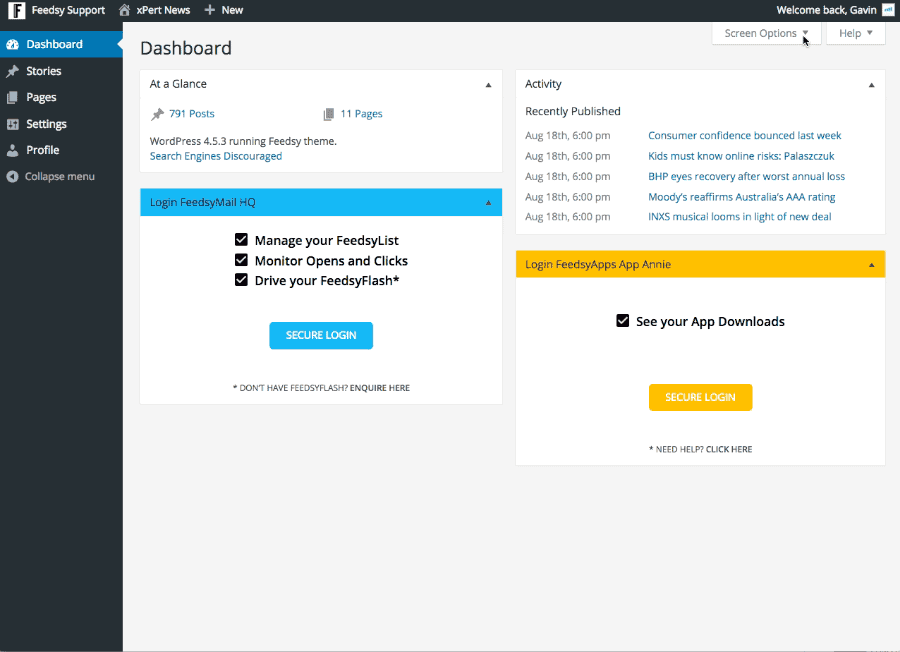Open BHP eyes recovery after worst annual loss

click(x=746, y=176)
